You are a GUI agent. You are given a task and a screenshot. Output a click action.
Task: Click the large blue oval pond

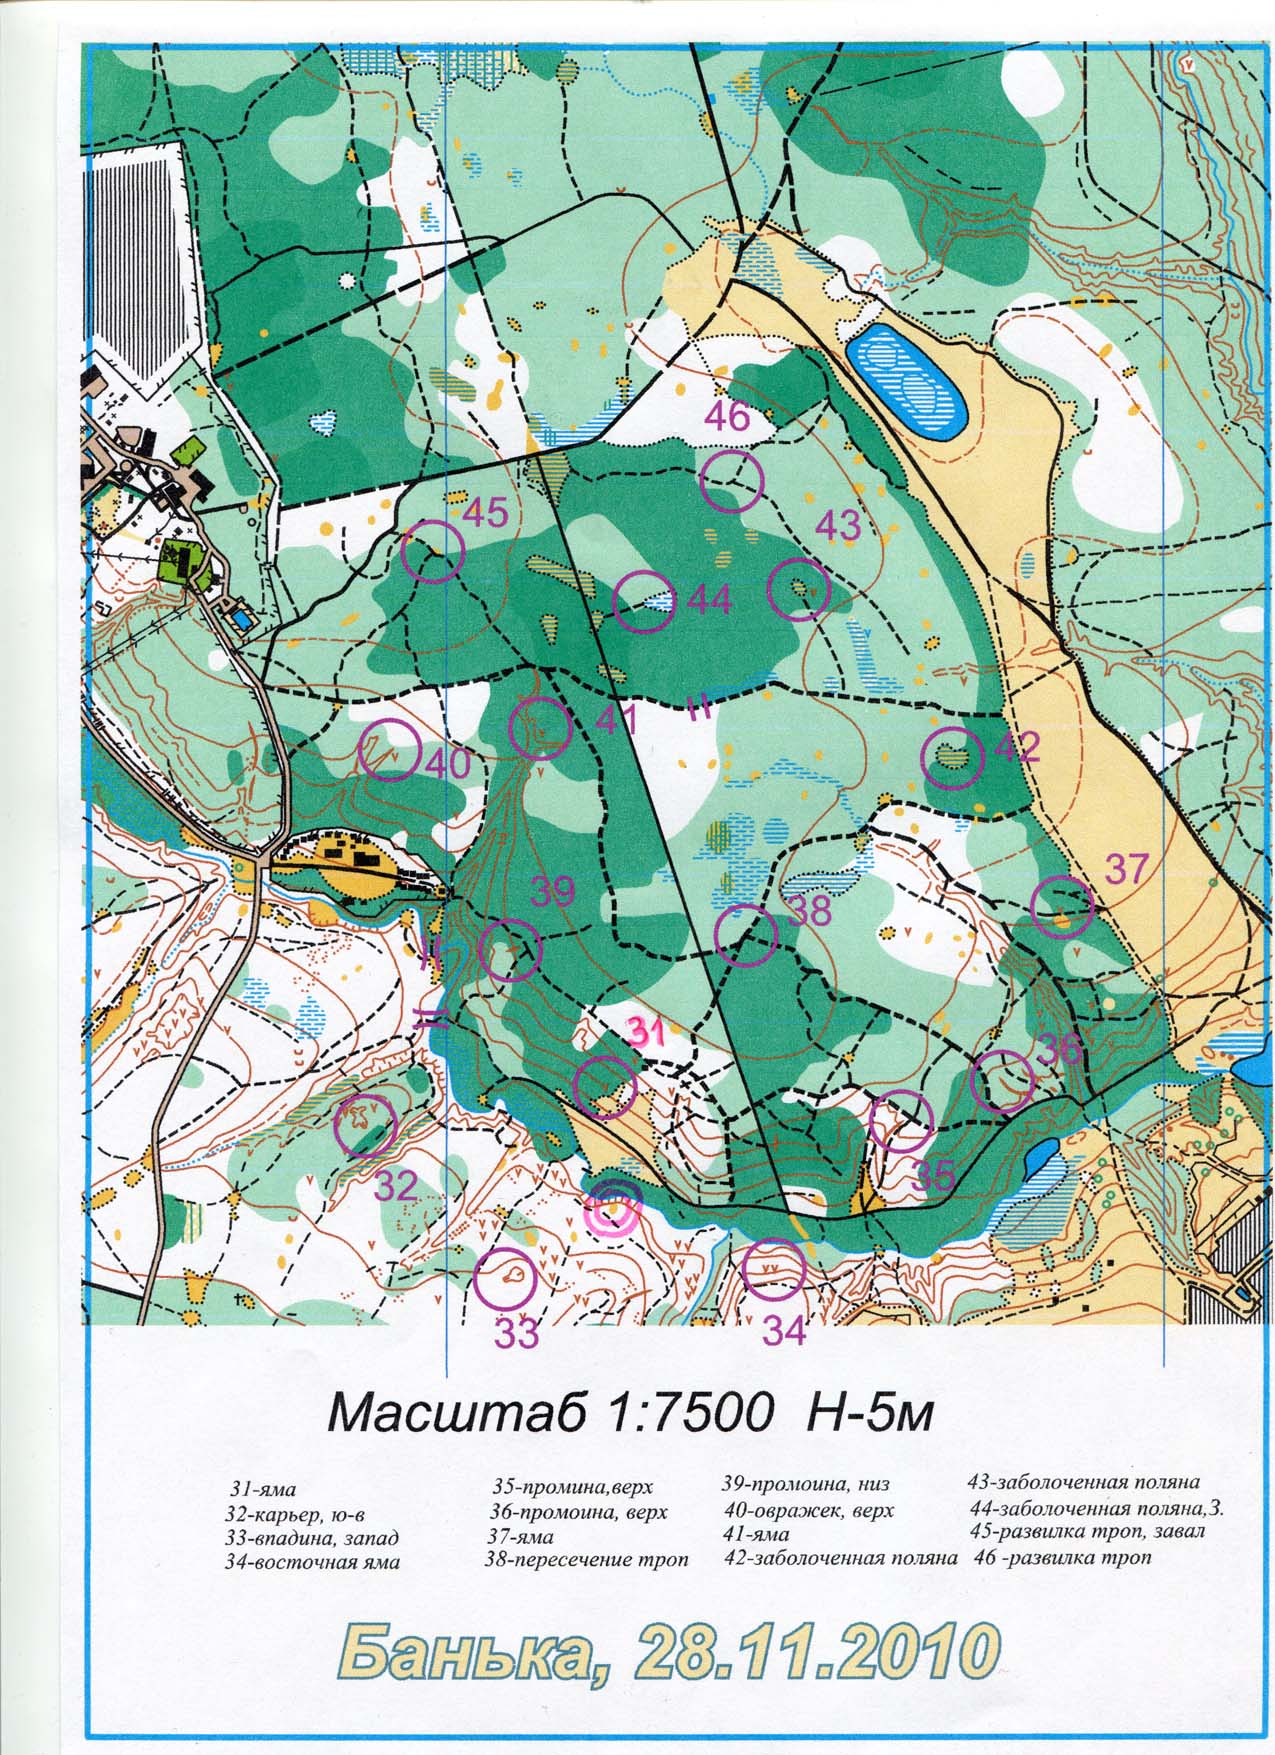pyautogui.click(x=906, y=379)
